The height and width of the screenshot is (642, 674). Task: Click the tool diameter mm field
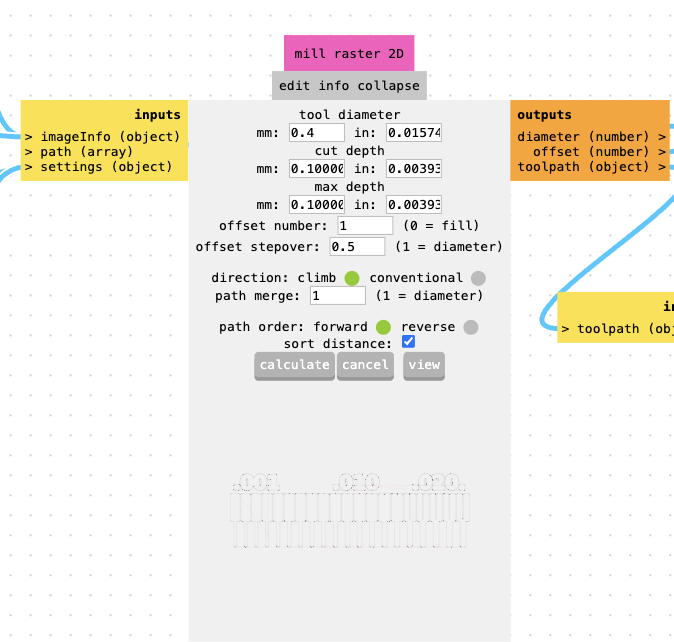tap(316, 133)
